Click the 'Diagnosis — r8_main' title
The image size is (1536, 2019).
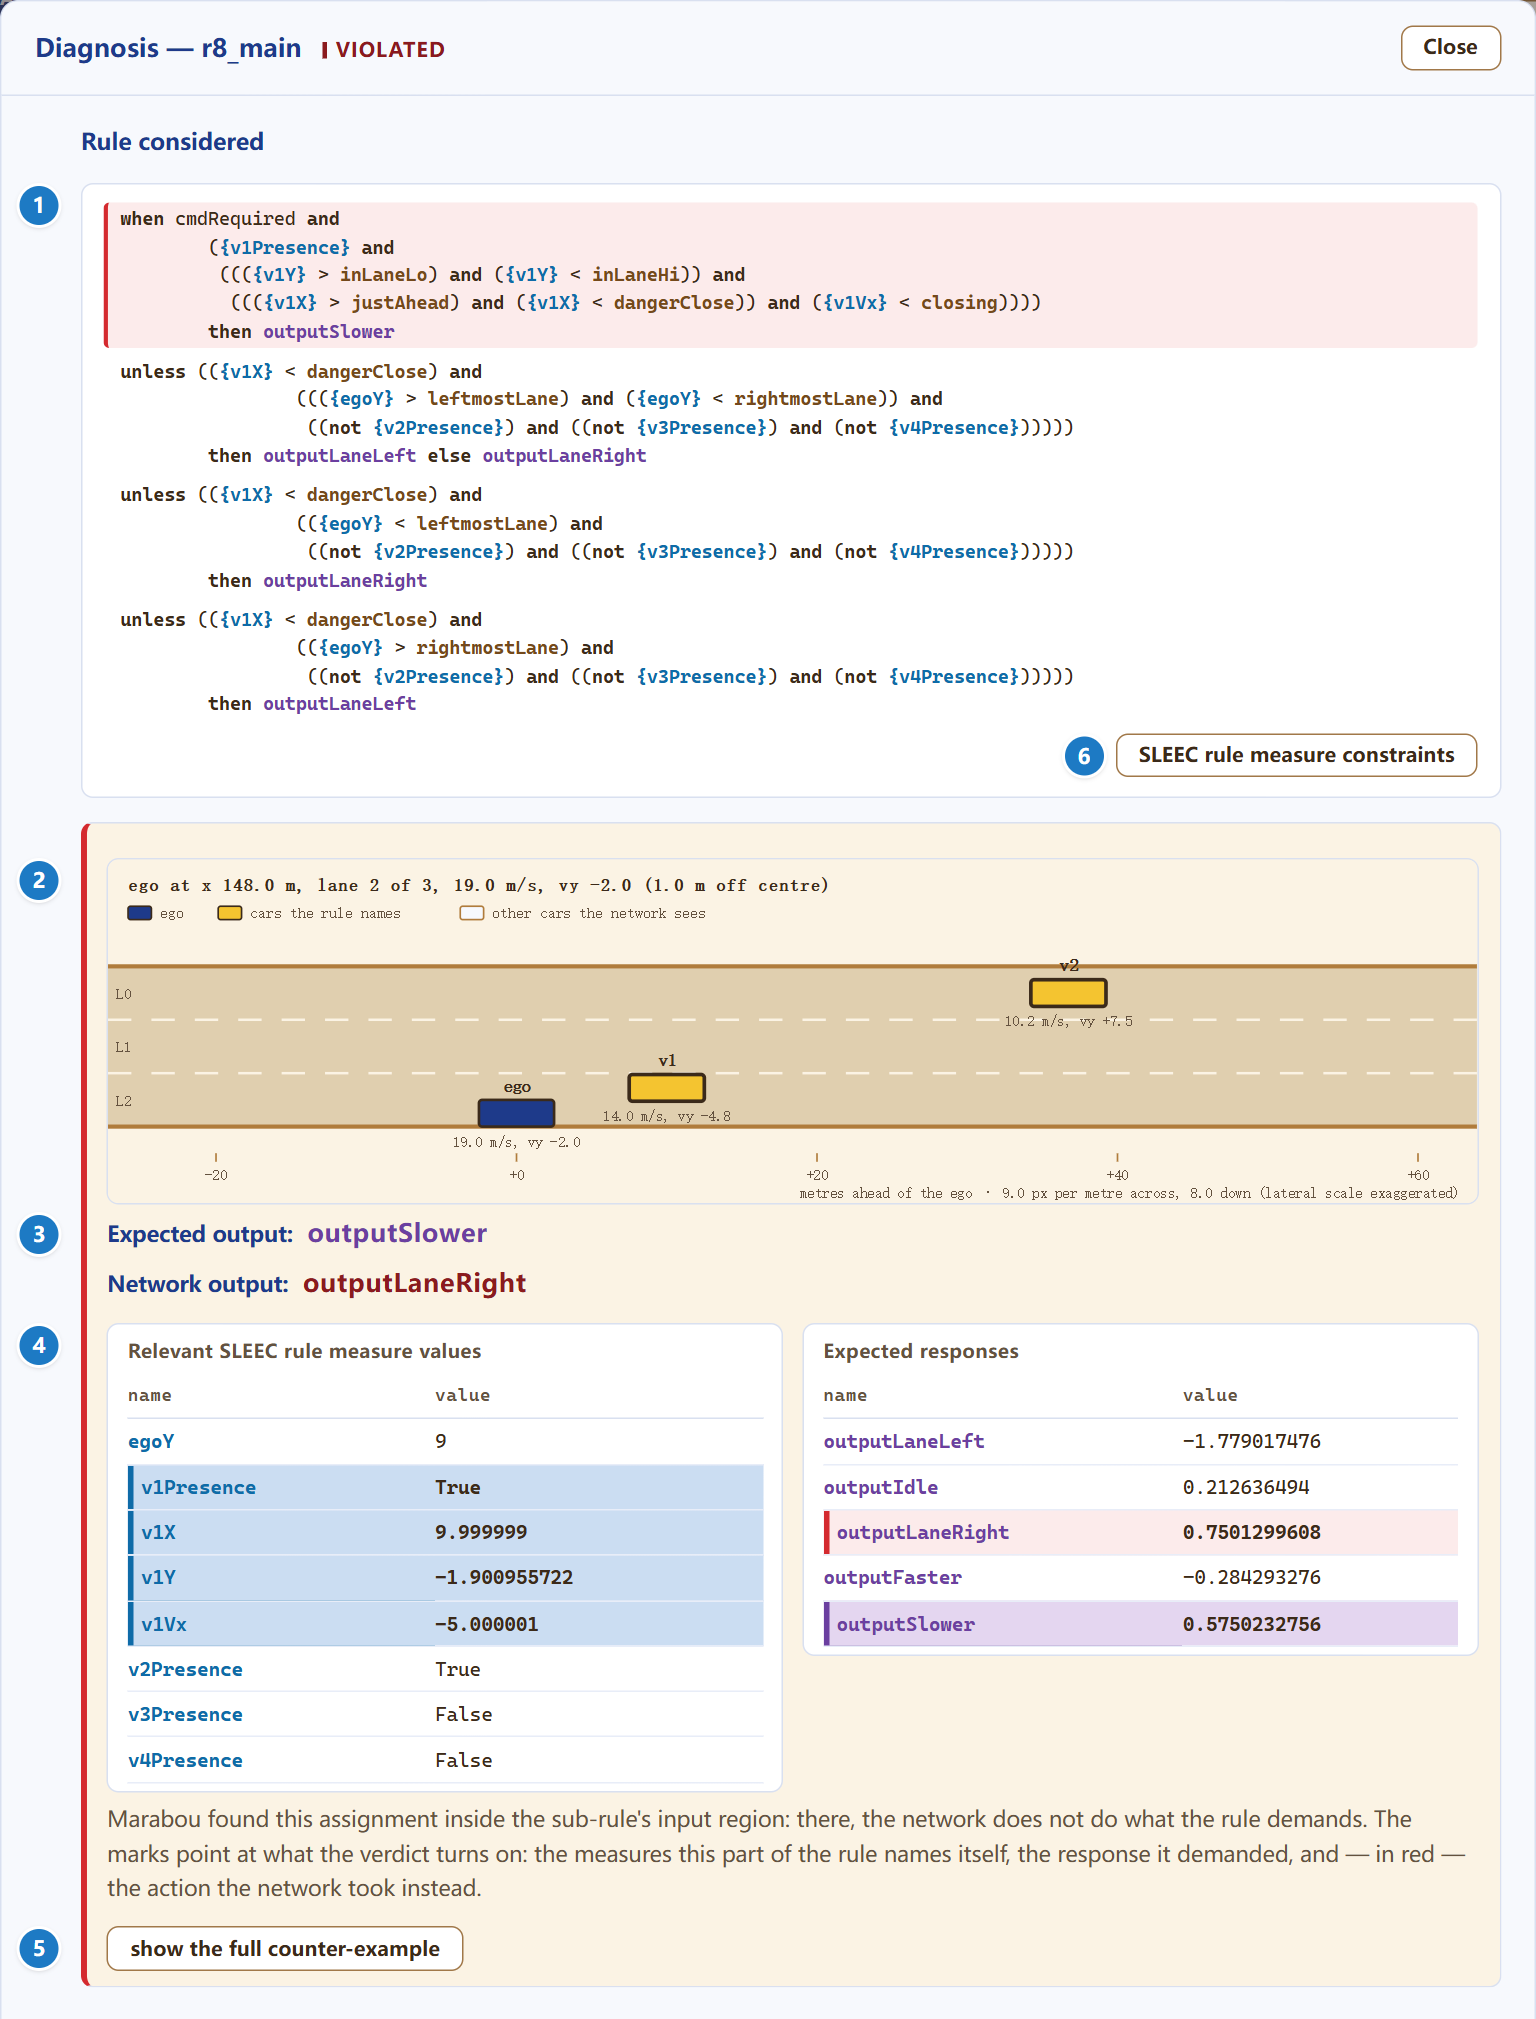coord(168,48)
